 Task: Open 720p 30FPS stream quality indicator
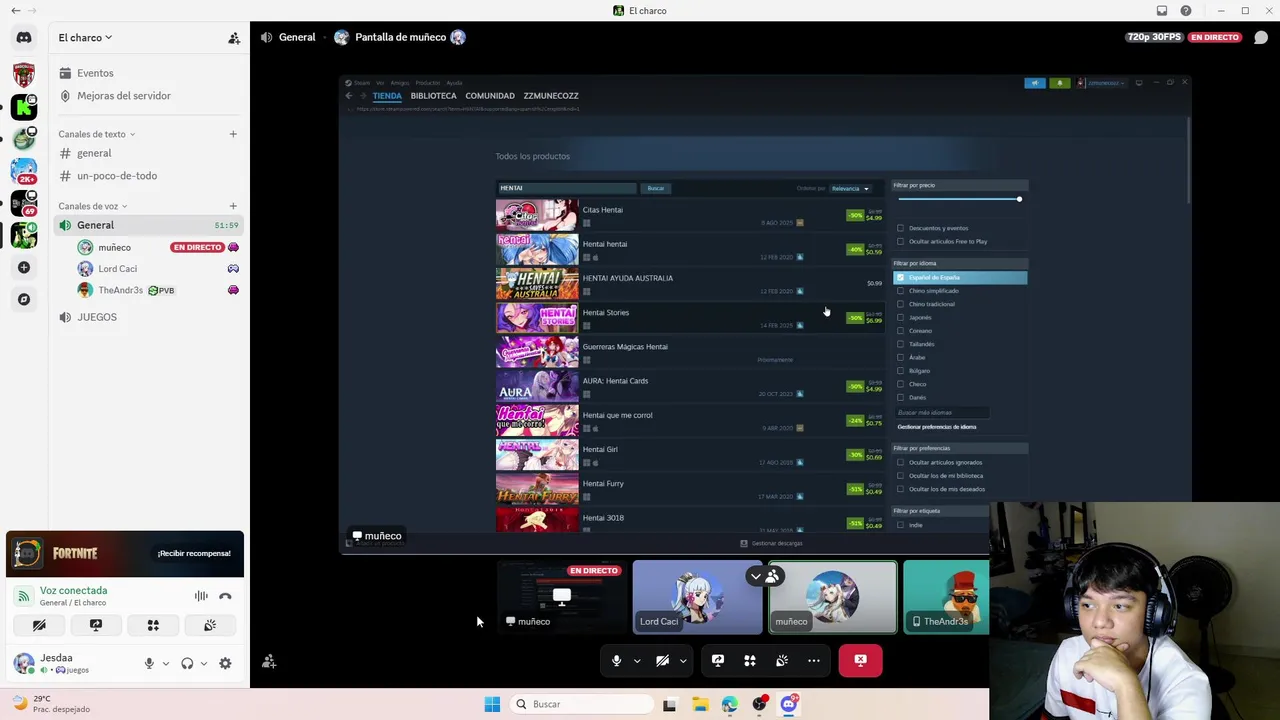point(1155,37)
